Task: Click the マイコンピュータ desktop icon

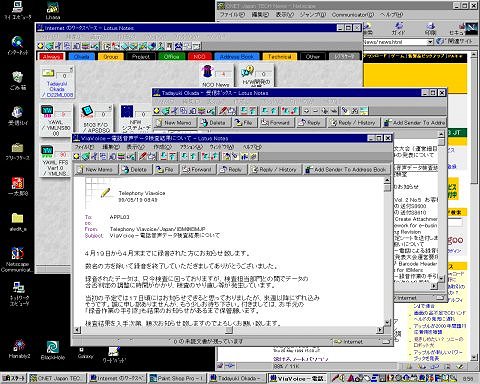Action: point(17,10)
